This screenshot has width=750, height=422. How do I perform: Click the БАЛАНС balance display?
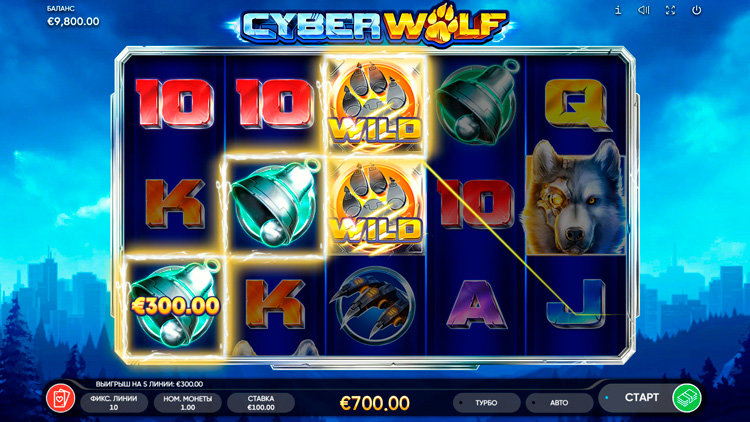(73, 16)
